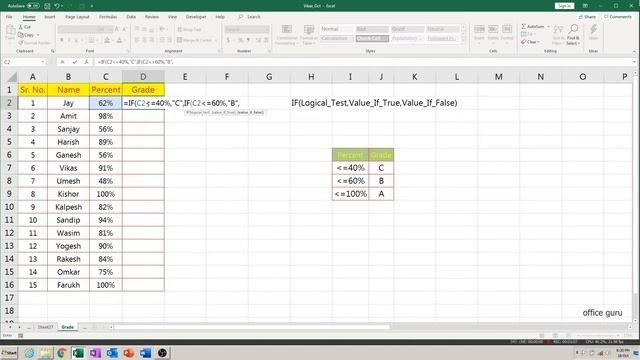
Task: Open the Sort & Filter menu
Action: (x=558, y=34)
